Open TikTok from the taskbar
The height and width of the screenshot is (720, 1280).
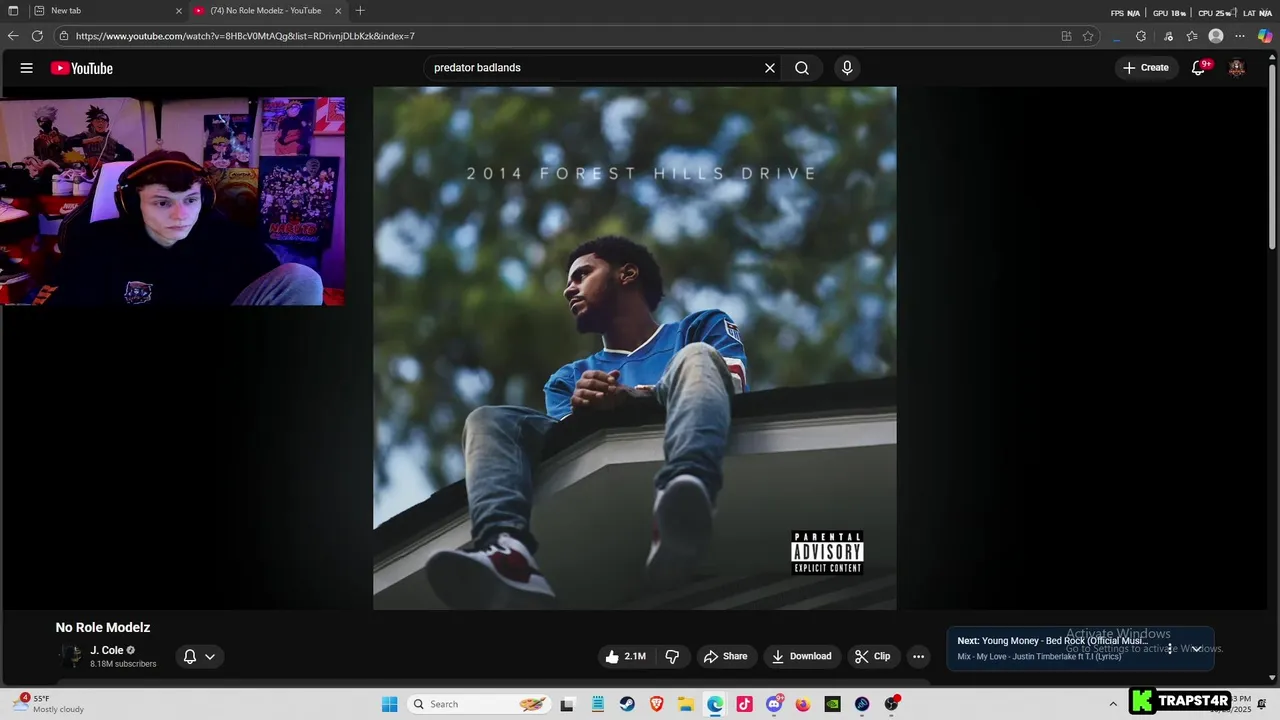pyautogui.click(x=744, y=704)
